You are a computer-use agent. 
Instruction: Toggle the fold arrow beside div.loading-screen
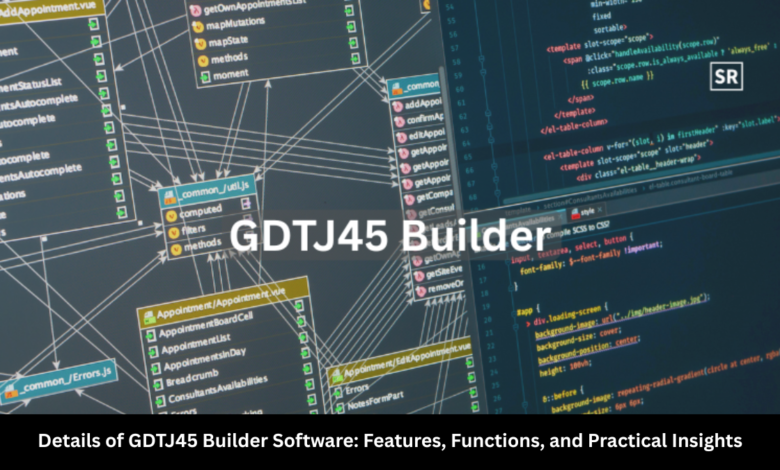pyautogui.click(x=528, y=324)
